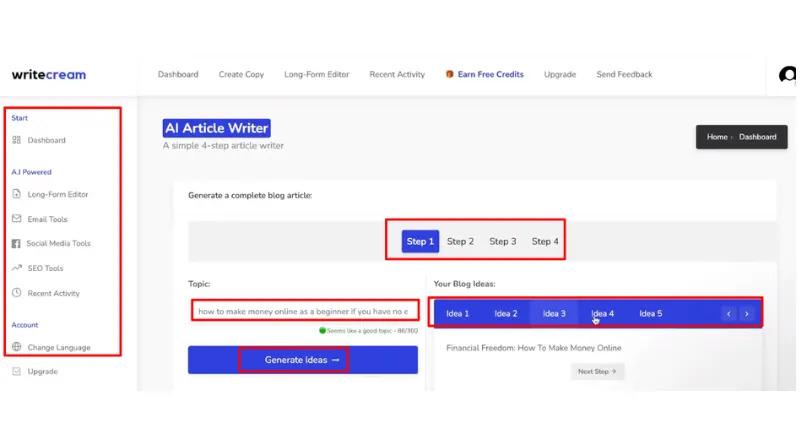Viewport: 800px width, 445px height.
Task: Click the Long-Form Editor sidebar icon
Action: coord(17,194)
